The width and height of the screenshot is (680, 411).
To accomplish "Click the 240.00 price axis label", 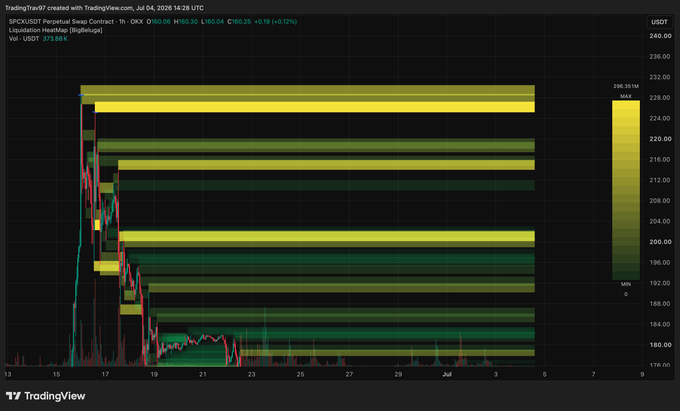I will tap(660, 36).
